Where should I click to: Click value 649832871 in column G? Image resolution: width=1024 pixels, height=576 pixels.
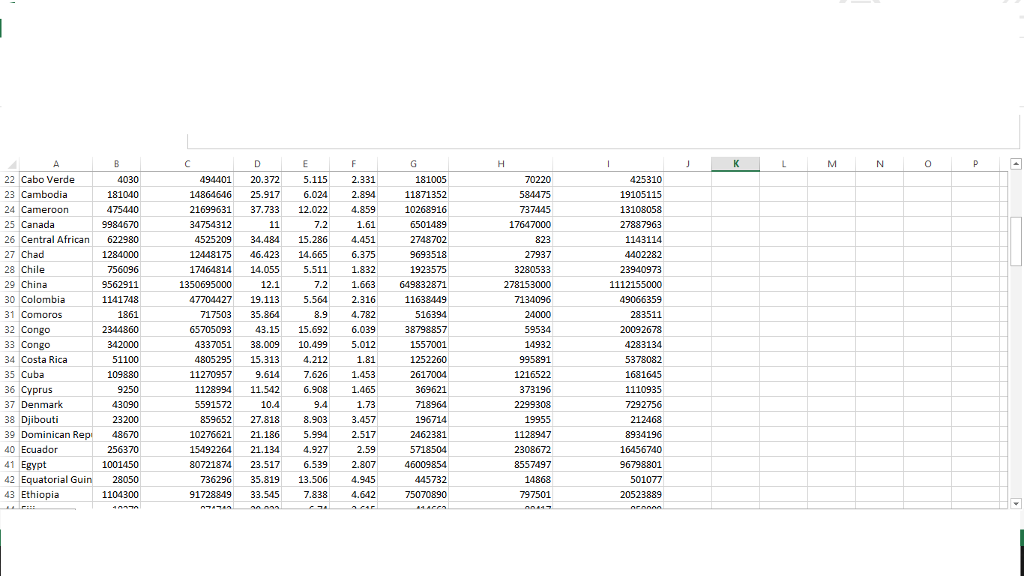413,285
